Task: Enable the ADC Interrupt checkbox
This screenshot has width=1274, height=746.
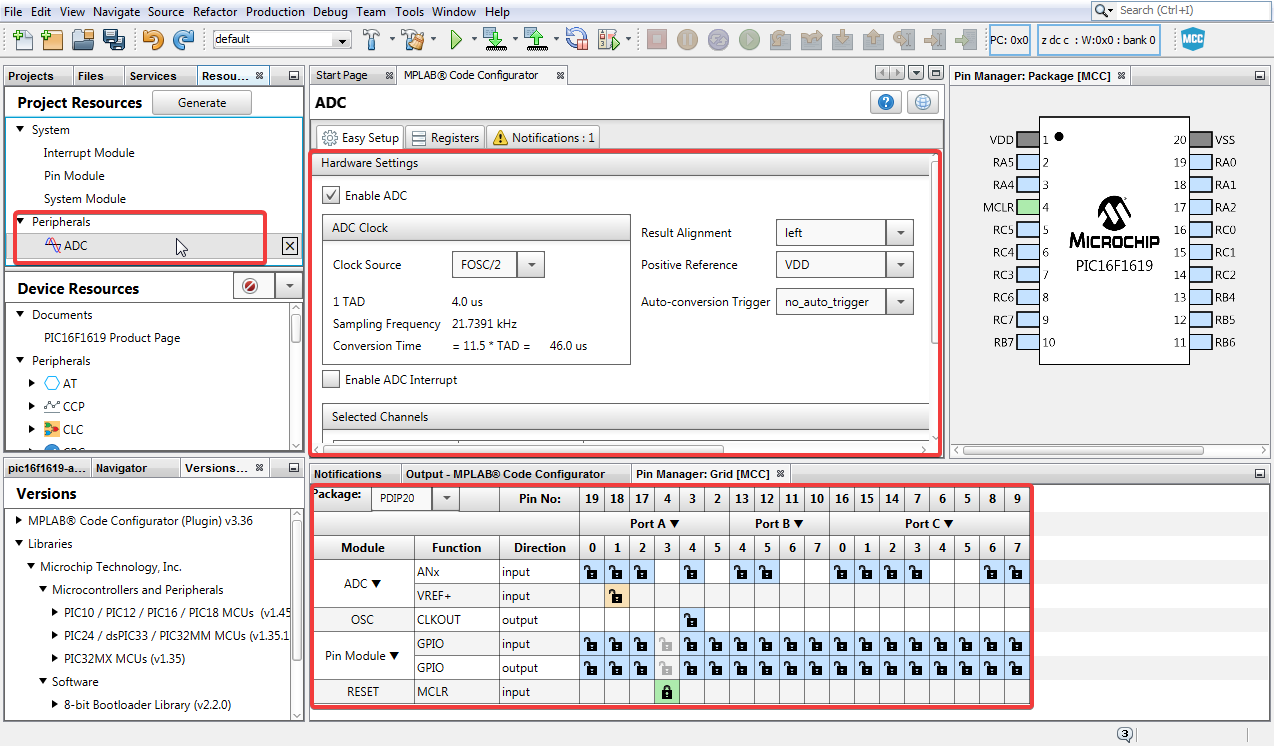Action: click(331, 378)
